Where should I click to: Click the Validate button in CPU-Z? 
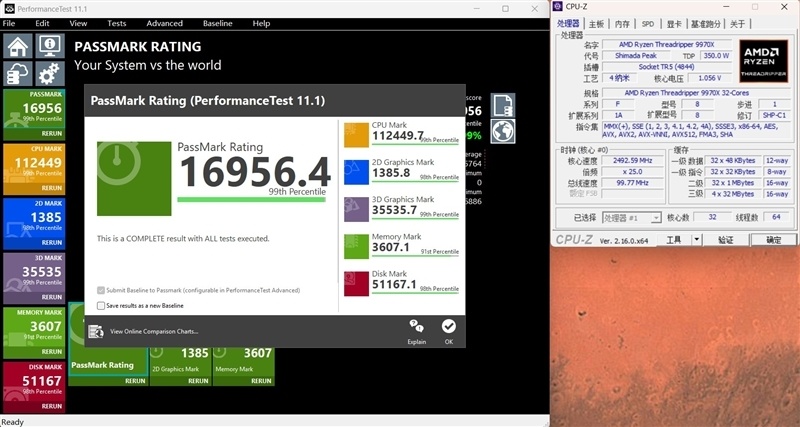(x=726, y=240)
